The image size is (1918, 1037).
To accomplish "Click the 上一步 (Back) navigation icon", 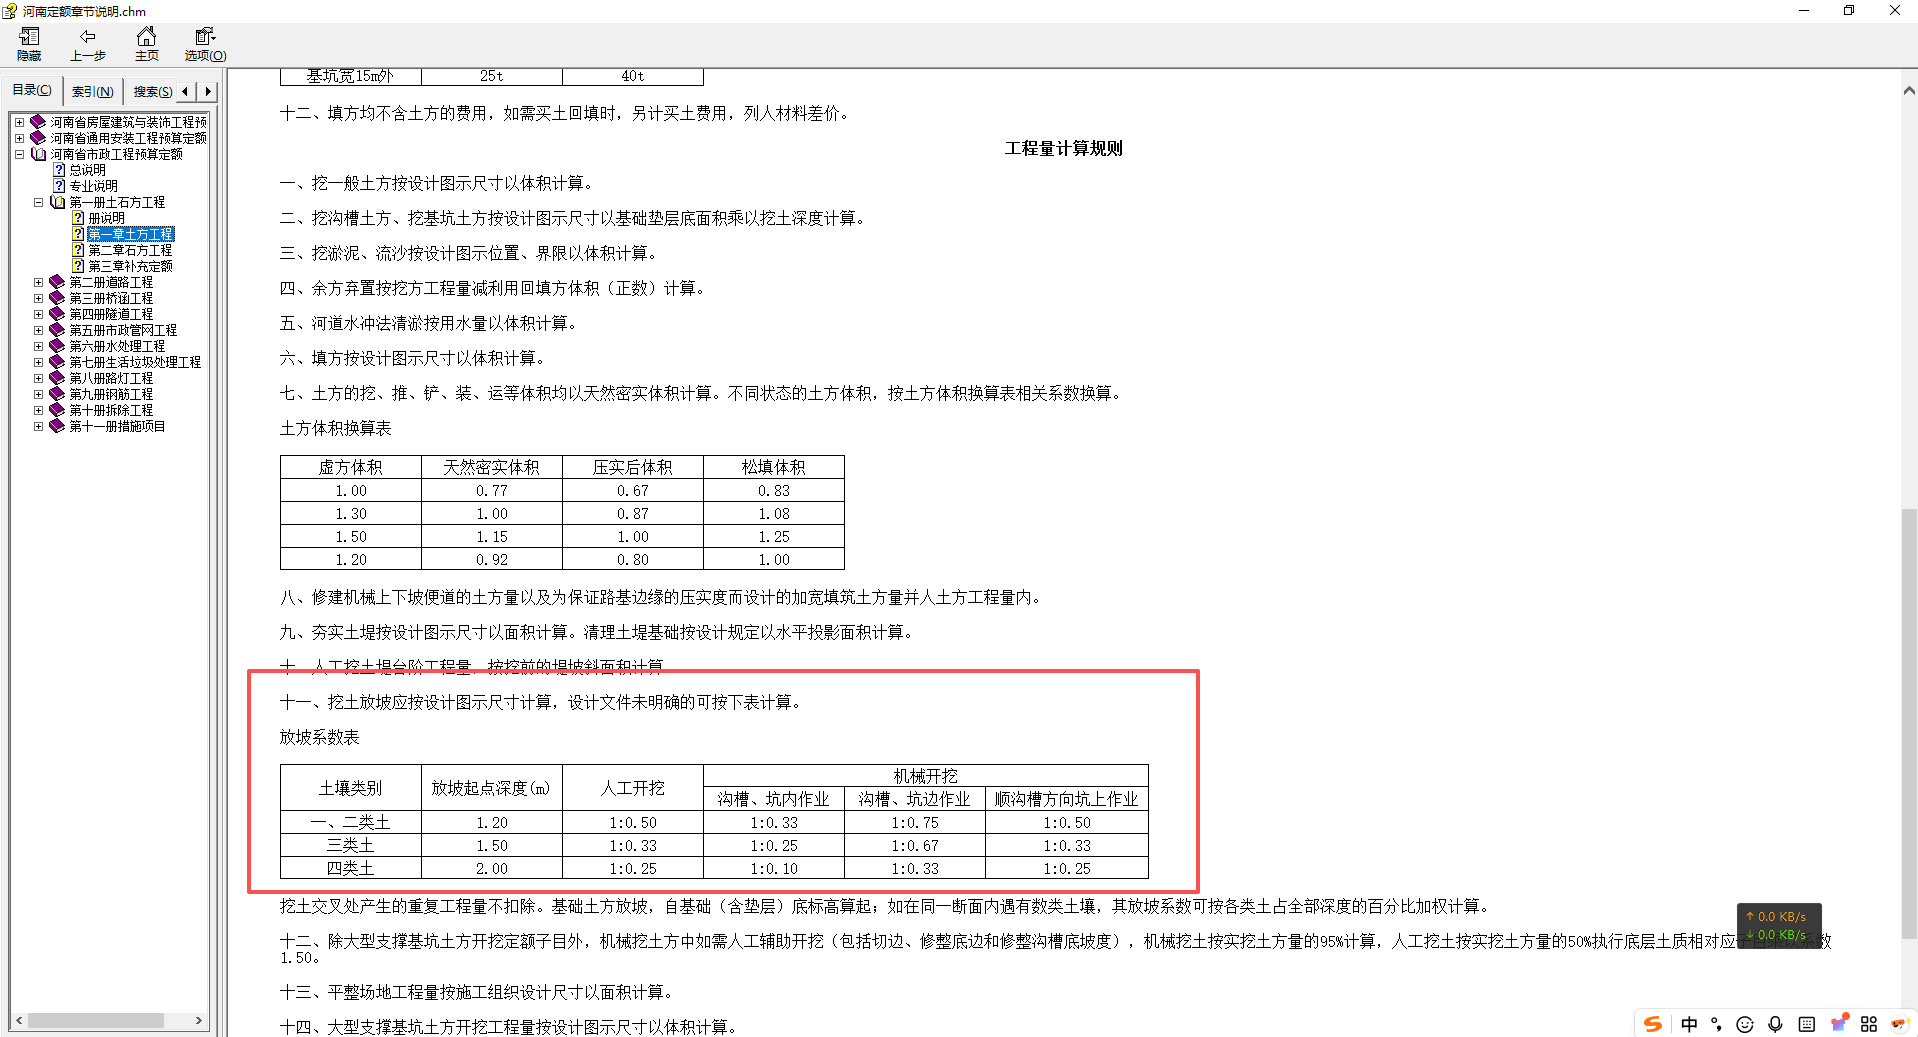I will (x=87, y=44).
